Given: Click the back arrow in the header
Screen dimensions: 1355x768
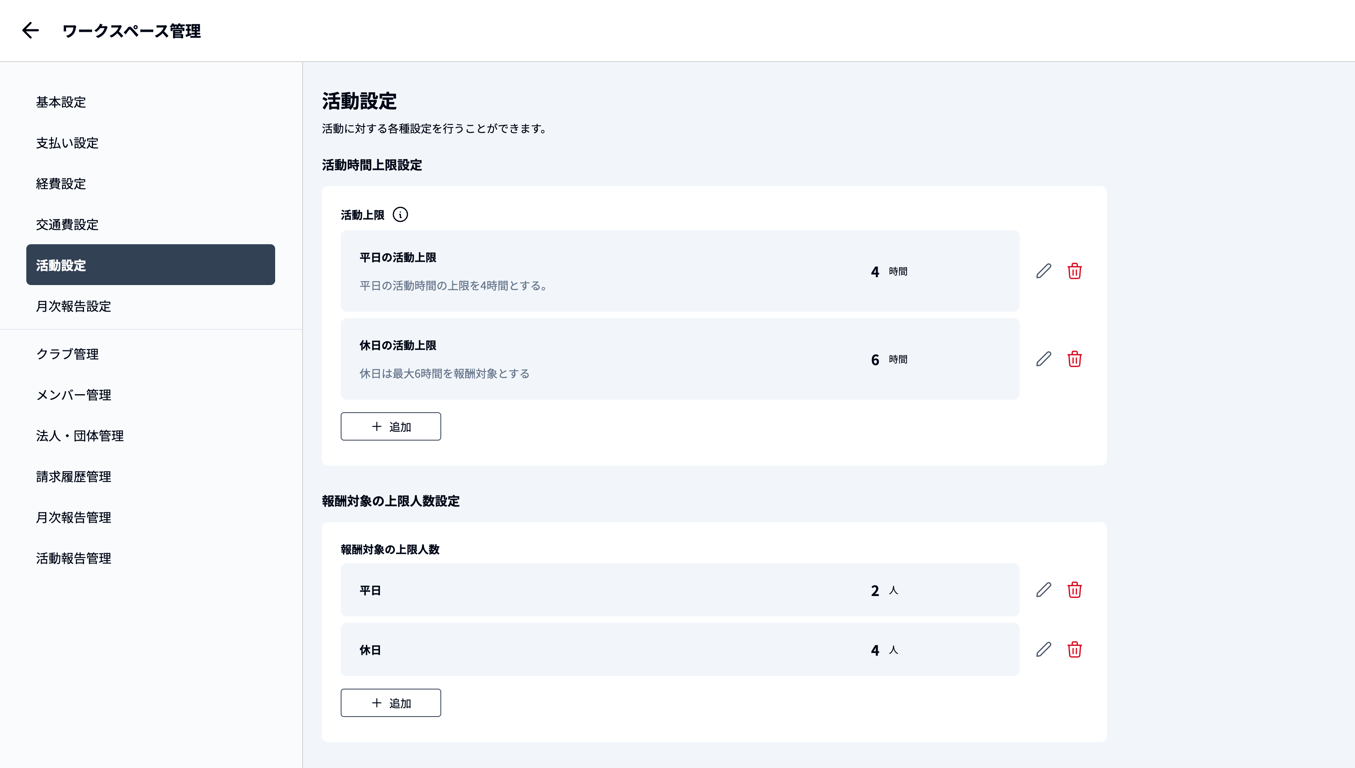Looking at the screenshot, I should pyautogui.click(x=30, y=31).
